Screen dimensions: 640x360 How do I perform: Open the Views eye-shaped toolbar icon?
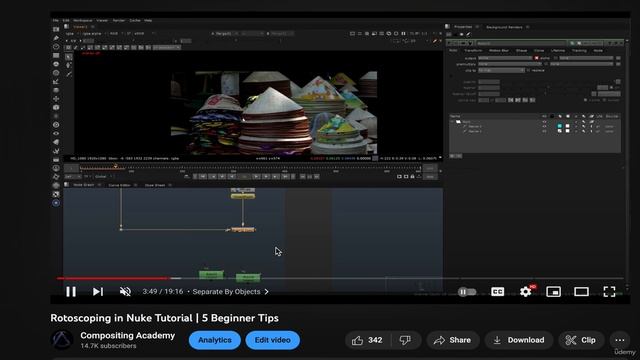pos(56,133)
